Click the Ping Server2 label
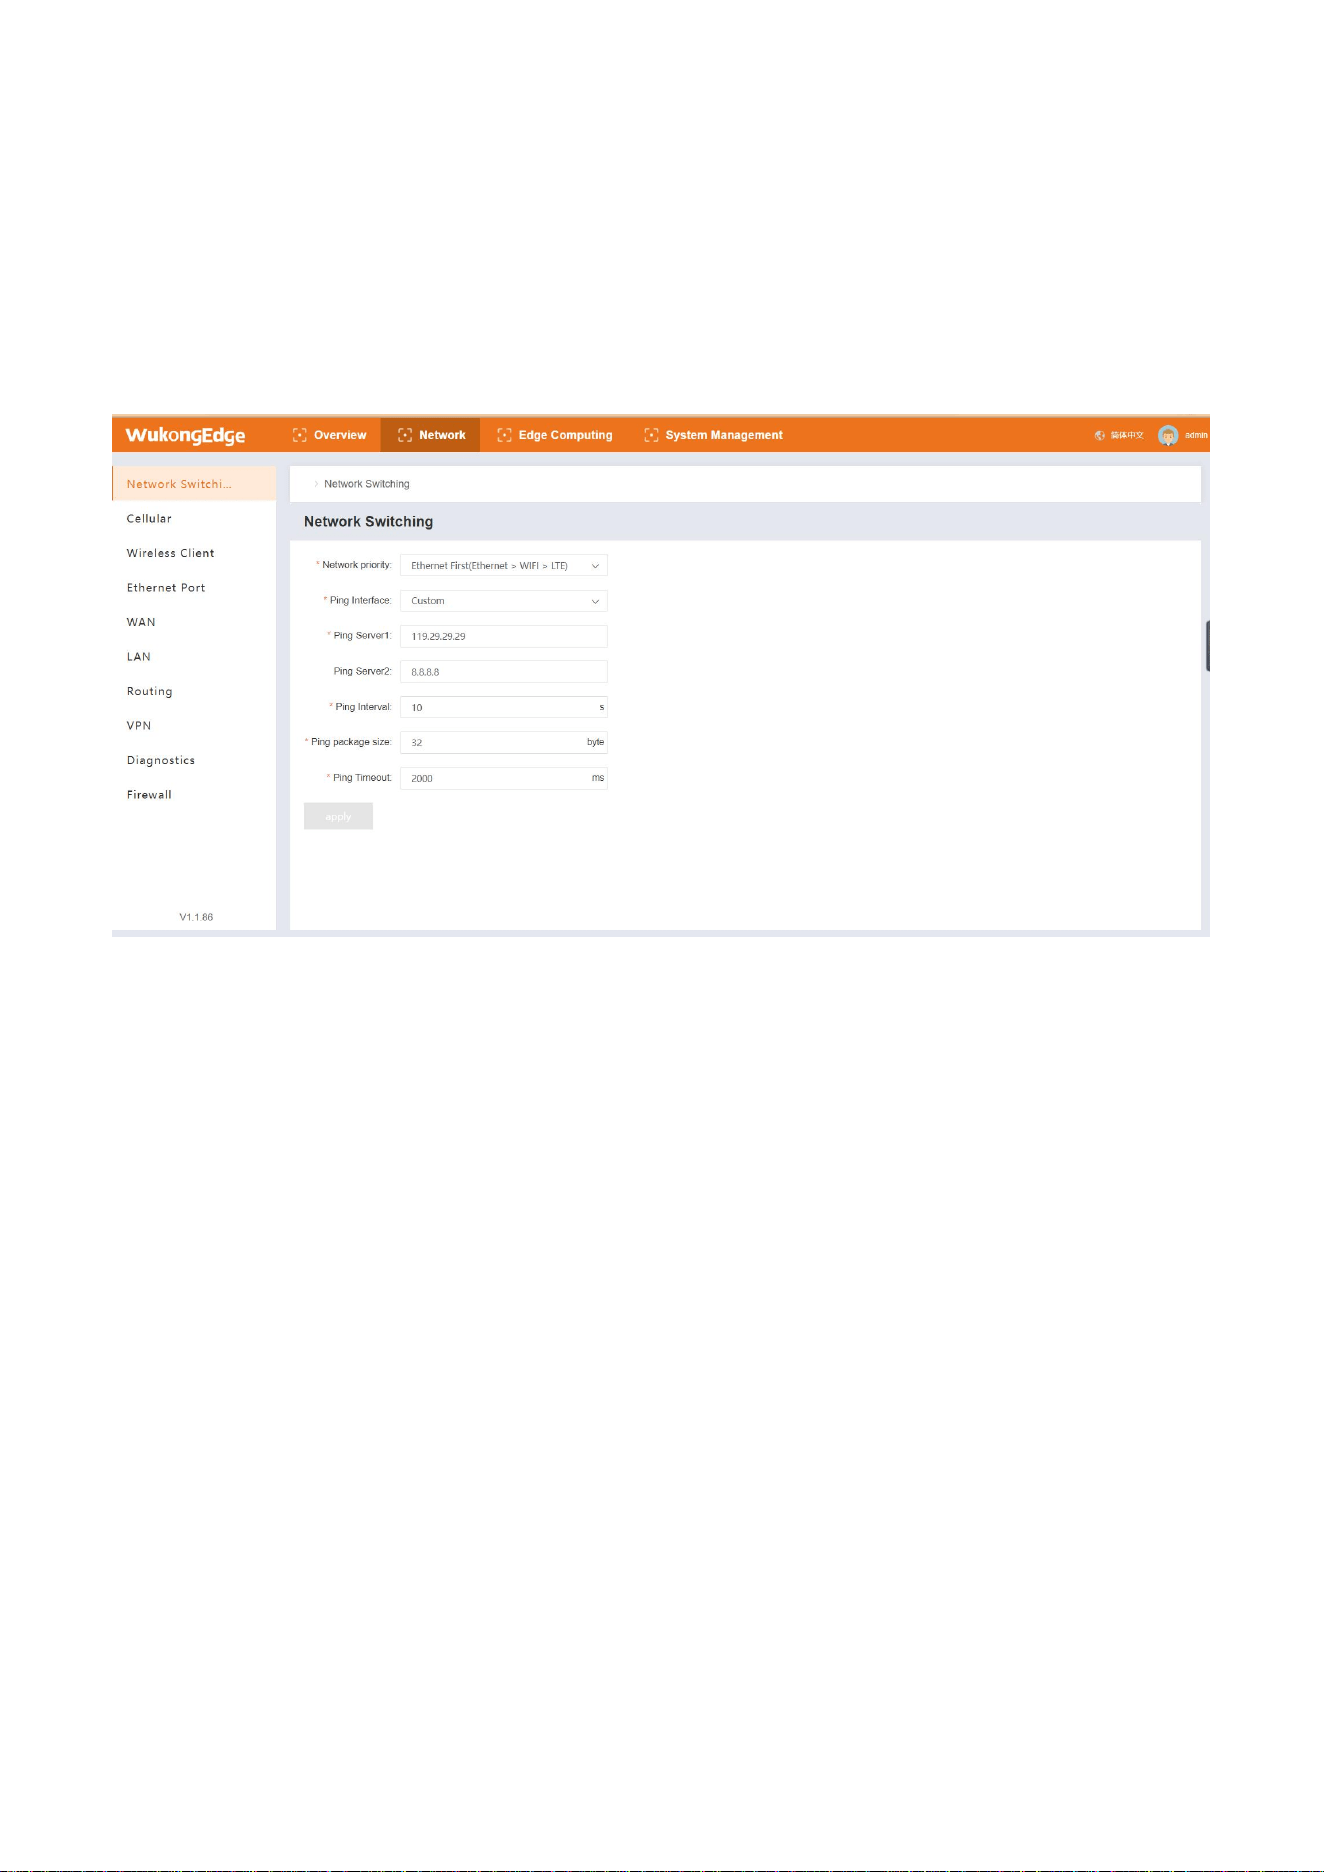The height and width of the screenshot is (1872, 1324). click(363, 671)
